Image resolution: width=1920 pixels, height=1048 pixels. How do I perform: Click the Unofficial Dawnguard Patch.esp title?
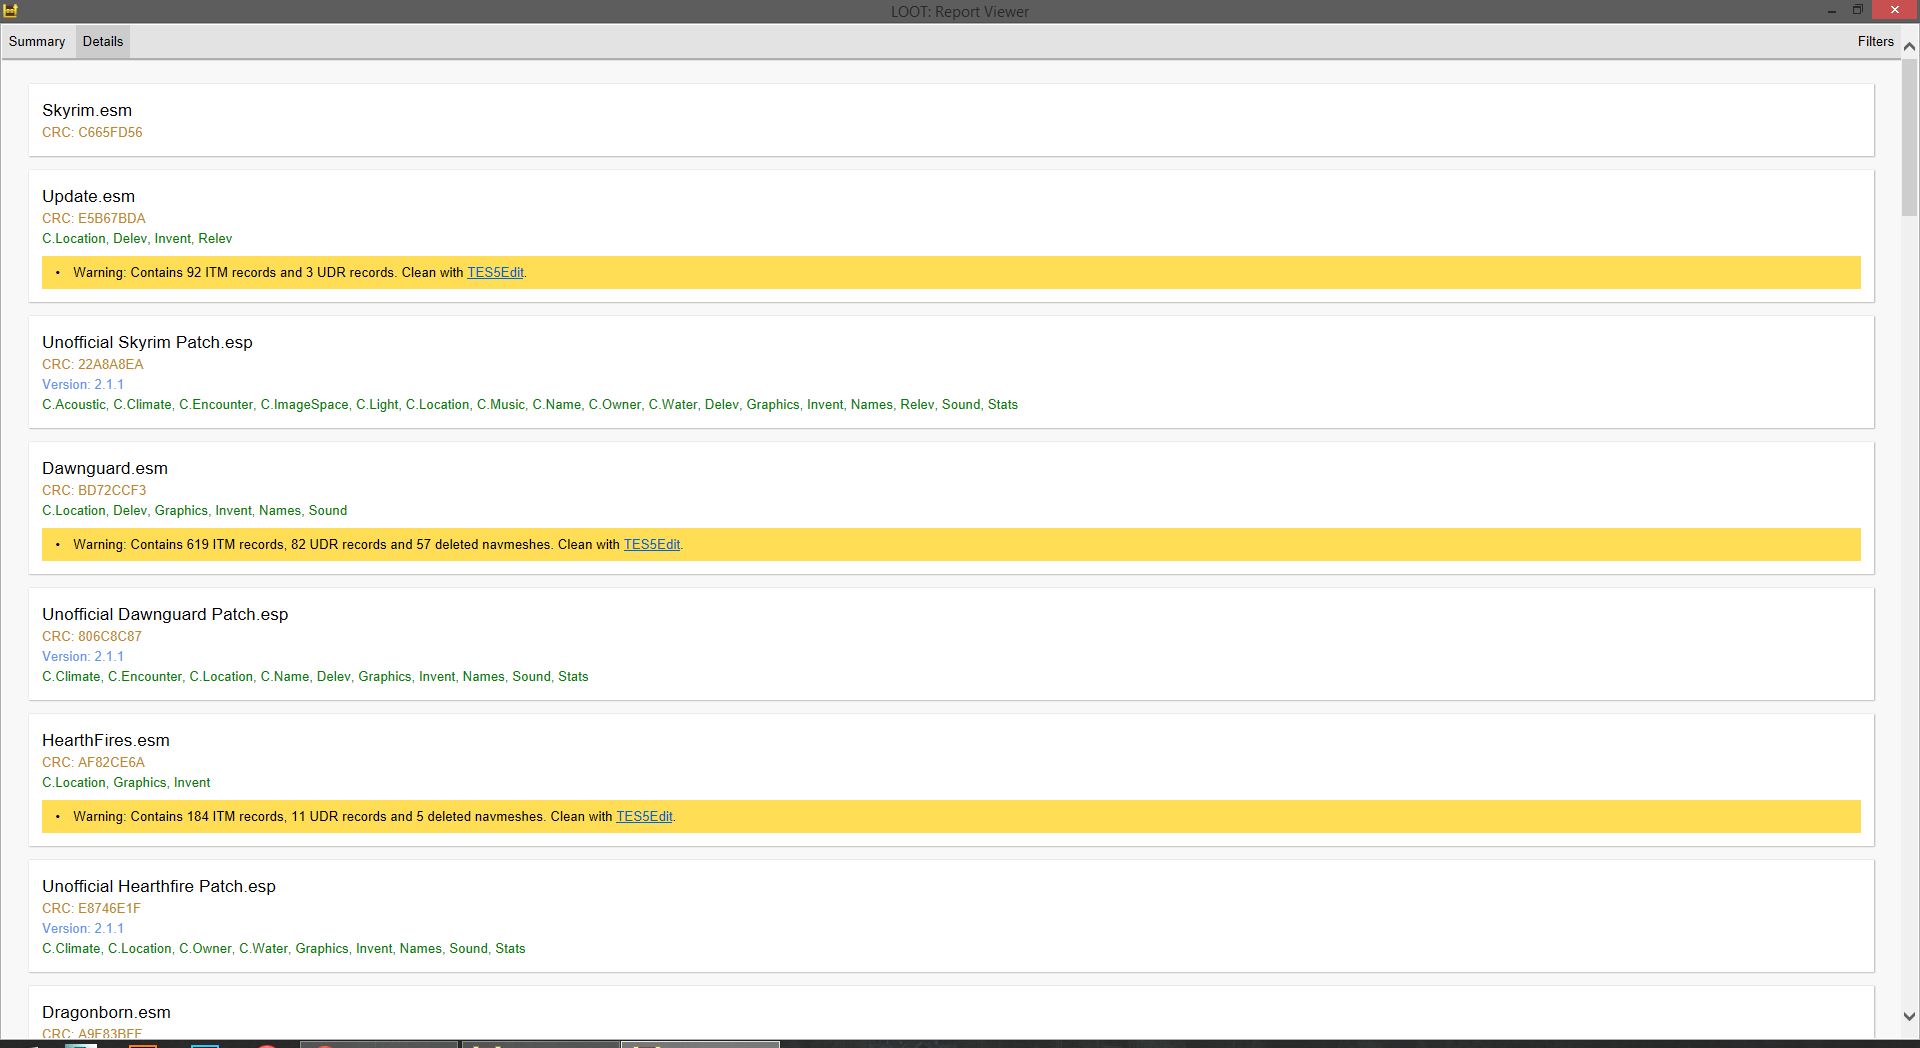(165, 614)
